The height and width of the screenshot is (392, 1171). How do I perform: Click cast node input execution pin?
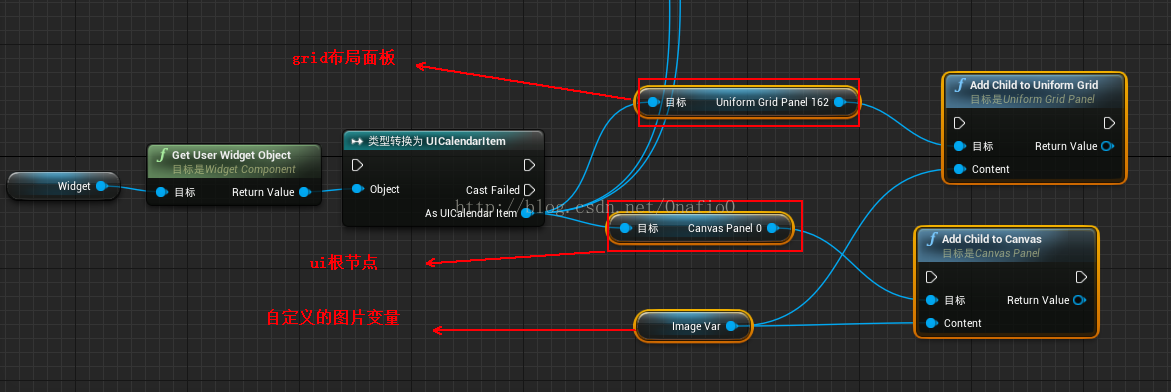tap(358, 164)
